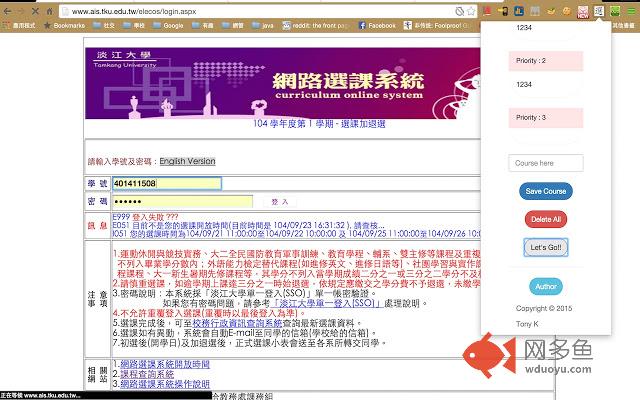Open the 課程查詢系統 link
Viewport: 640px width, 400px height.
click(x=147, y=374)
